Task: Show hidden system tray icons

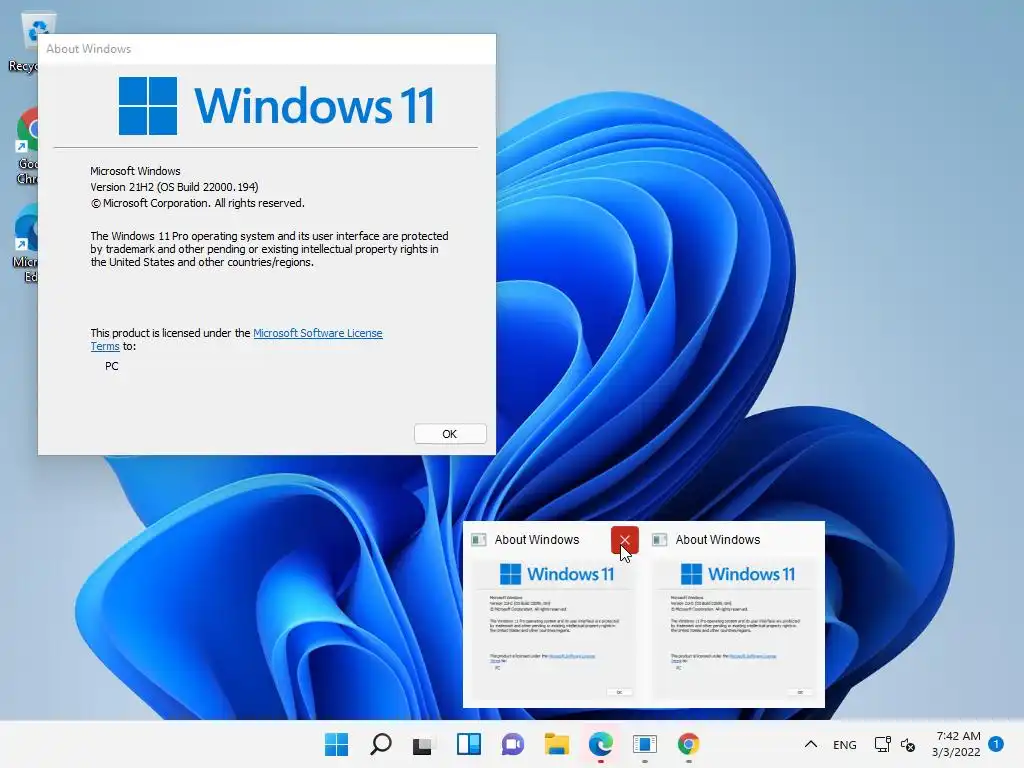Action: pos(810,744)
